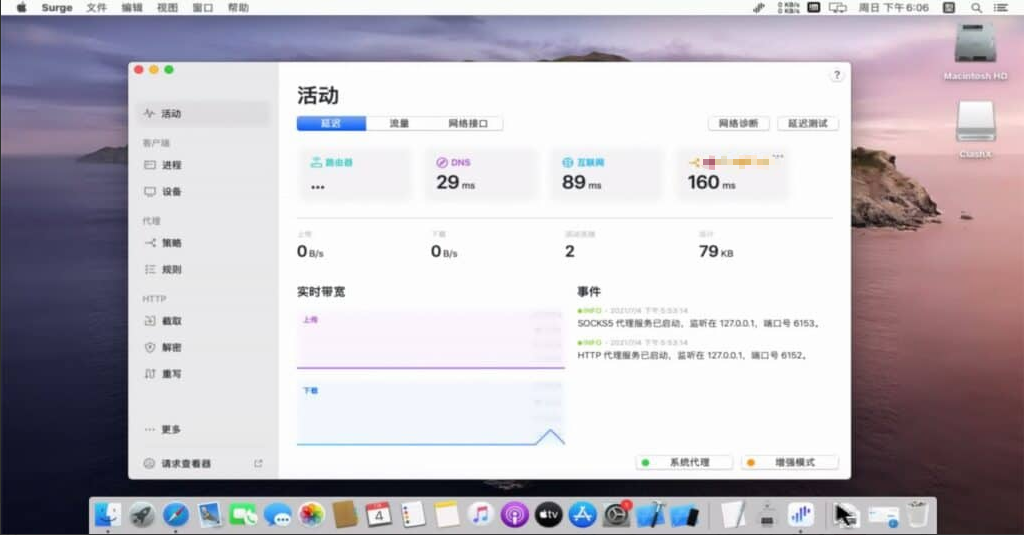Click the 延迟测试 button
The height and width of the screenshot is (535, 1024).
coord(808,124)
